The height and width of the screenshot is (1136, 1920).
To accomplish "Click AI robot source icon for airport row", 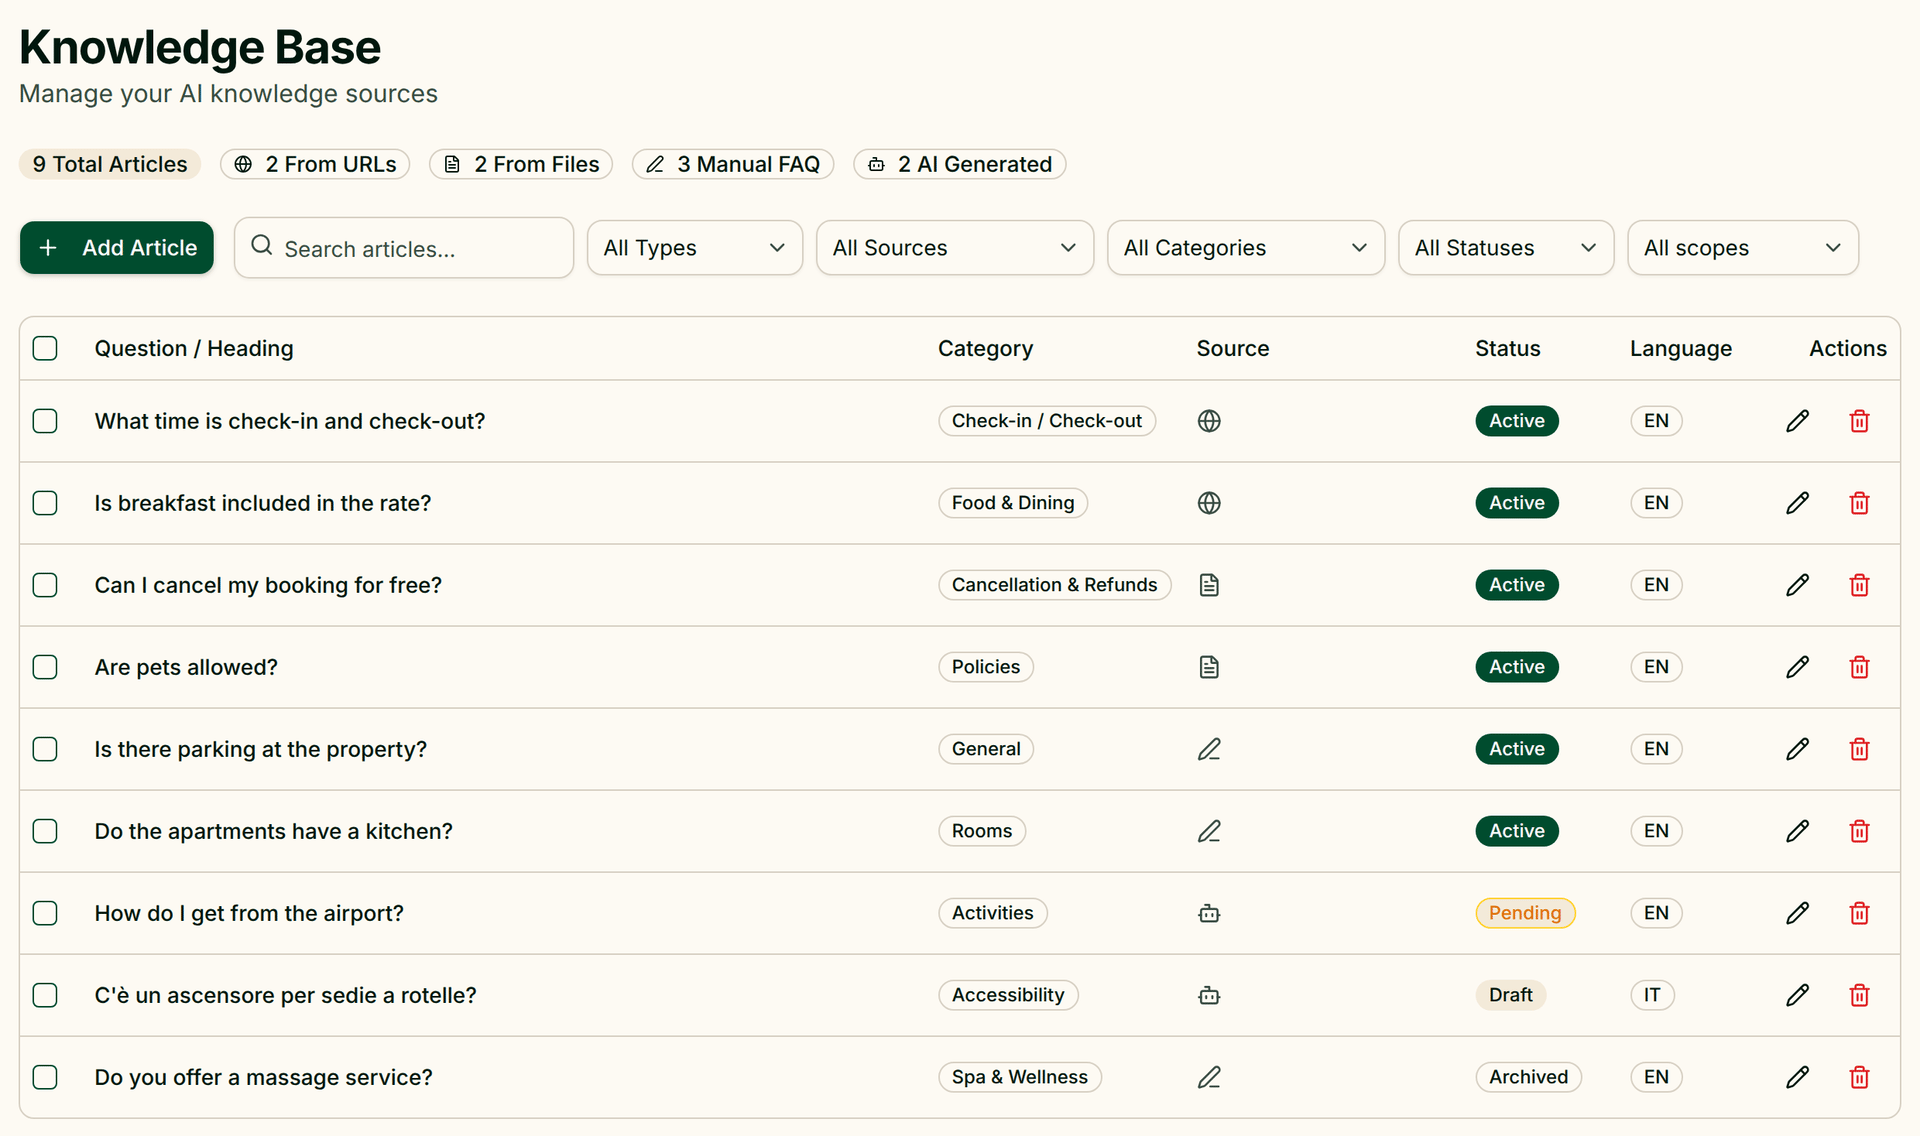I will [x=1209, y=913].
